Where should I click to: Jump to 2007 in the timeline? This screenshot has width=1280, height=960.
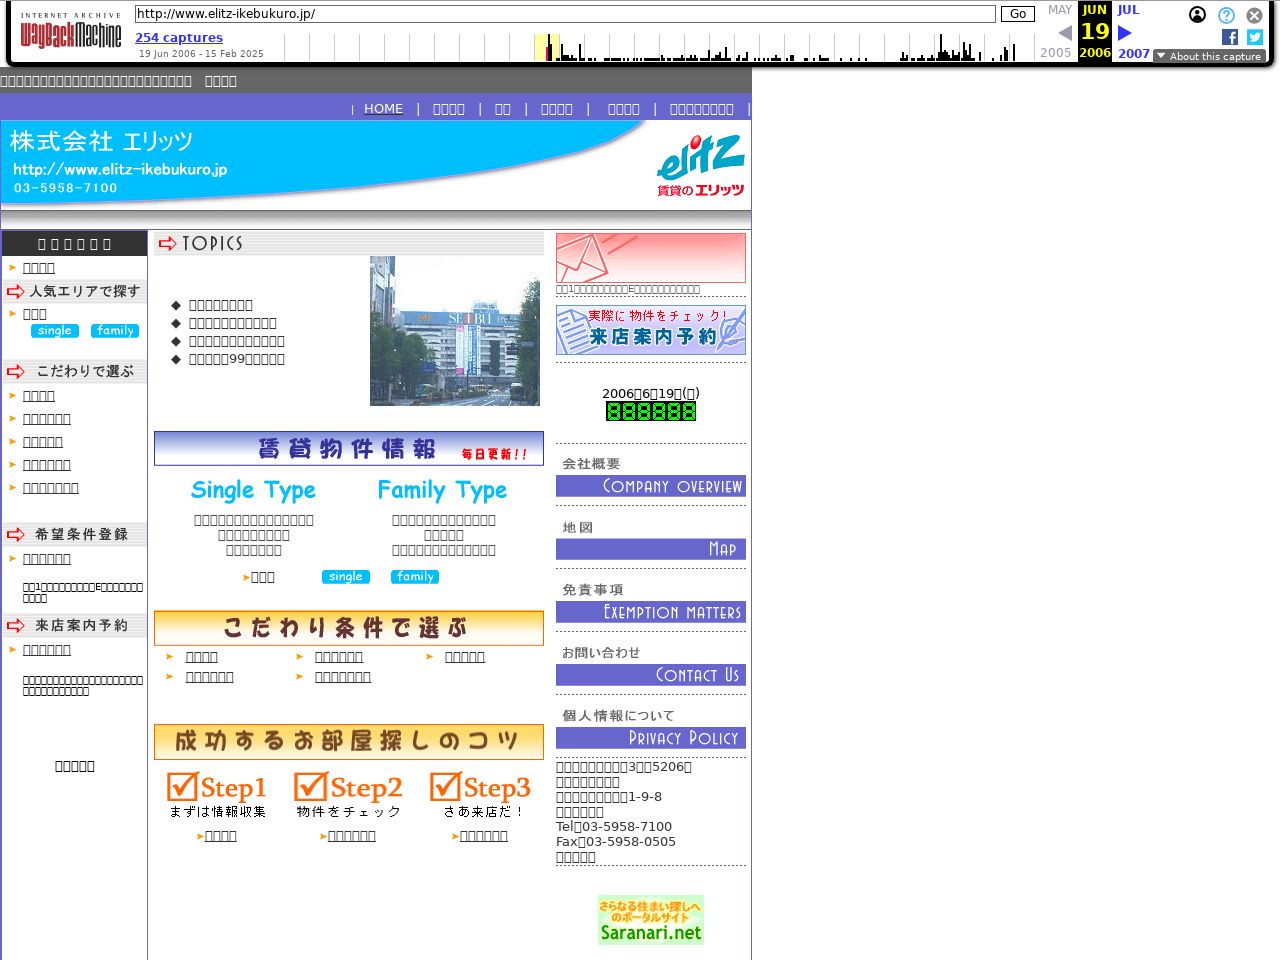coord(1133,54)
